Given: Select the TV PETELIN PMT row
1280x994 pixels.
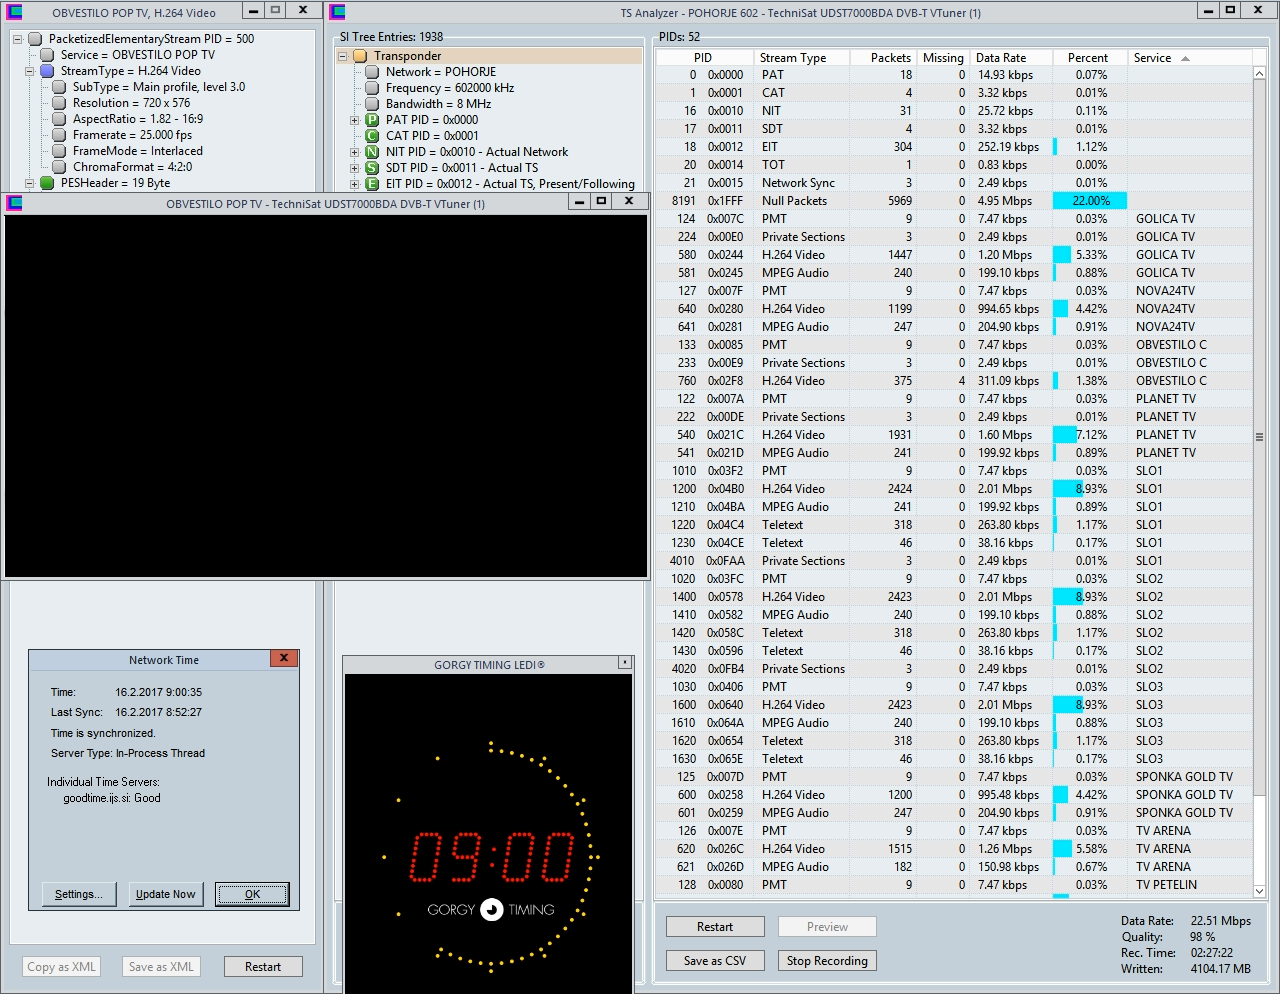Looking at the screenshot, I should pyautogui.click(x=954, y=885).
